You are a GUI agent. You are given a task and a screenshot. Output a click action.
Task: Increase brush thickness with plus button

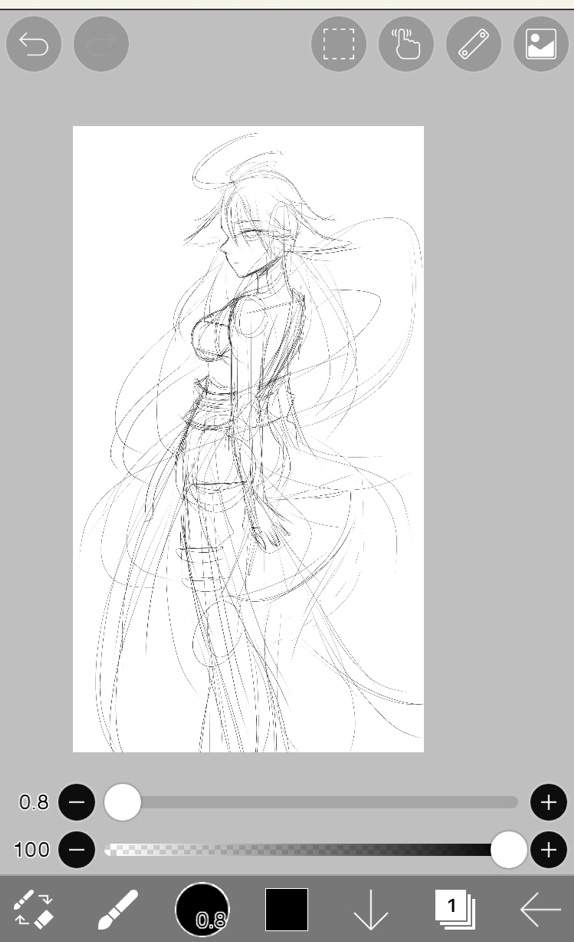click(x=548, y=802)
